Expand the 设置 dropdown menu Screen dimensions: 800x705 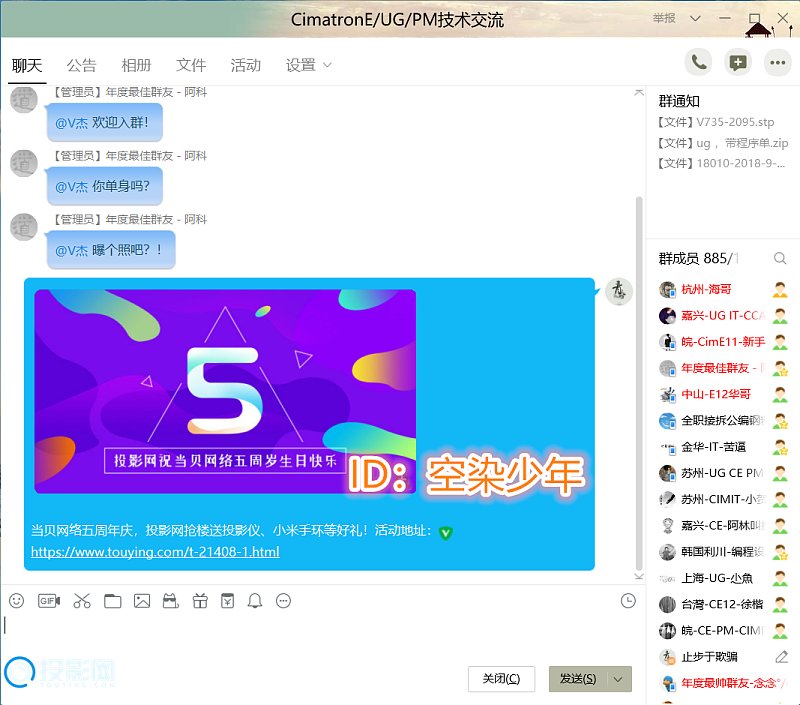[326, 66]
